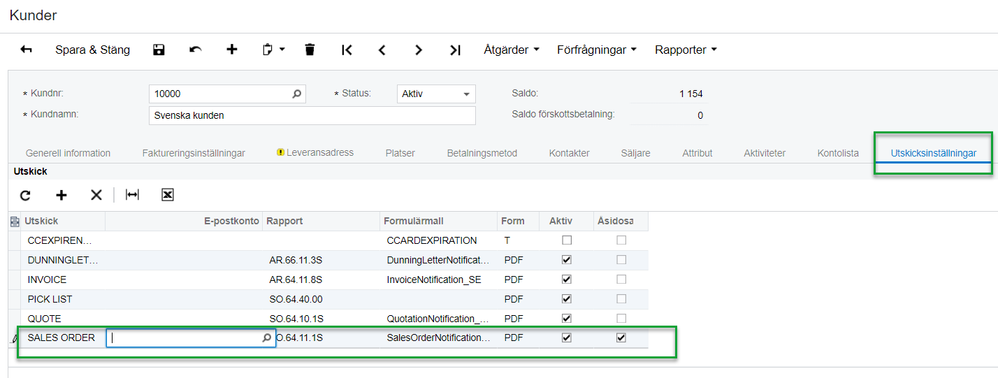Go to last record icon

[455, 50]
